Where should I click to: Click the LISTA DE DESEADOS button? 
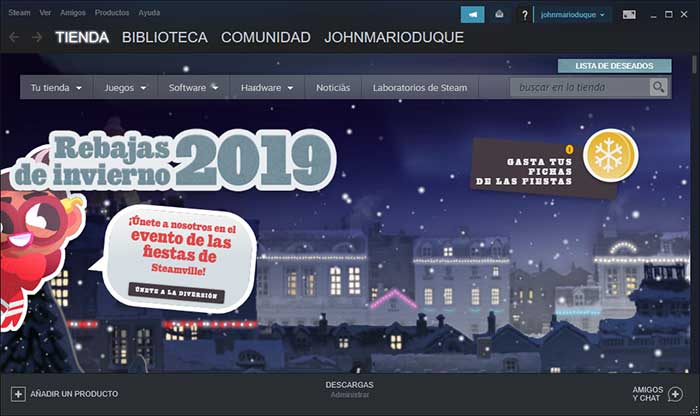click(614, 66)
